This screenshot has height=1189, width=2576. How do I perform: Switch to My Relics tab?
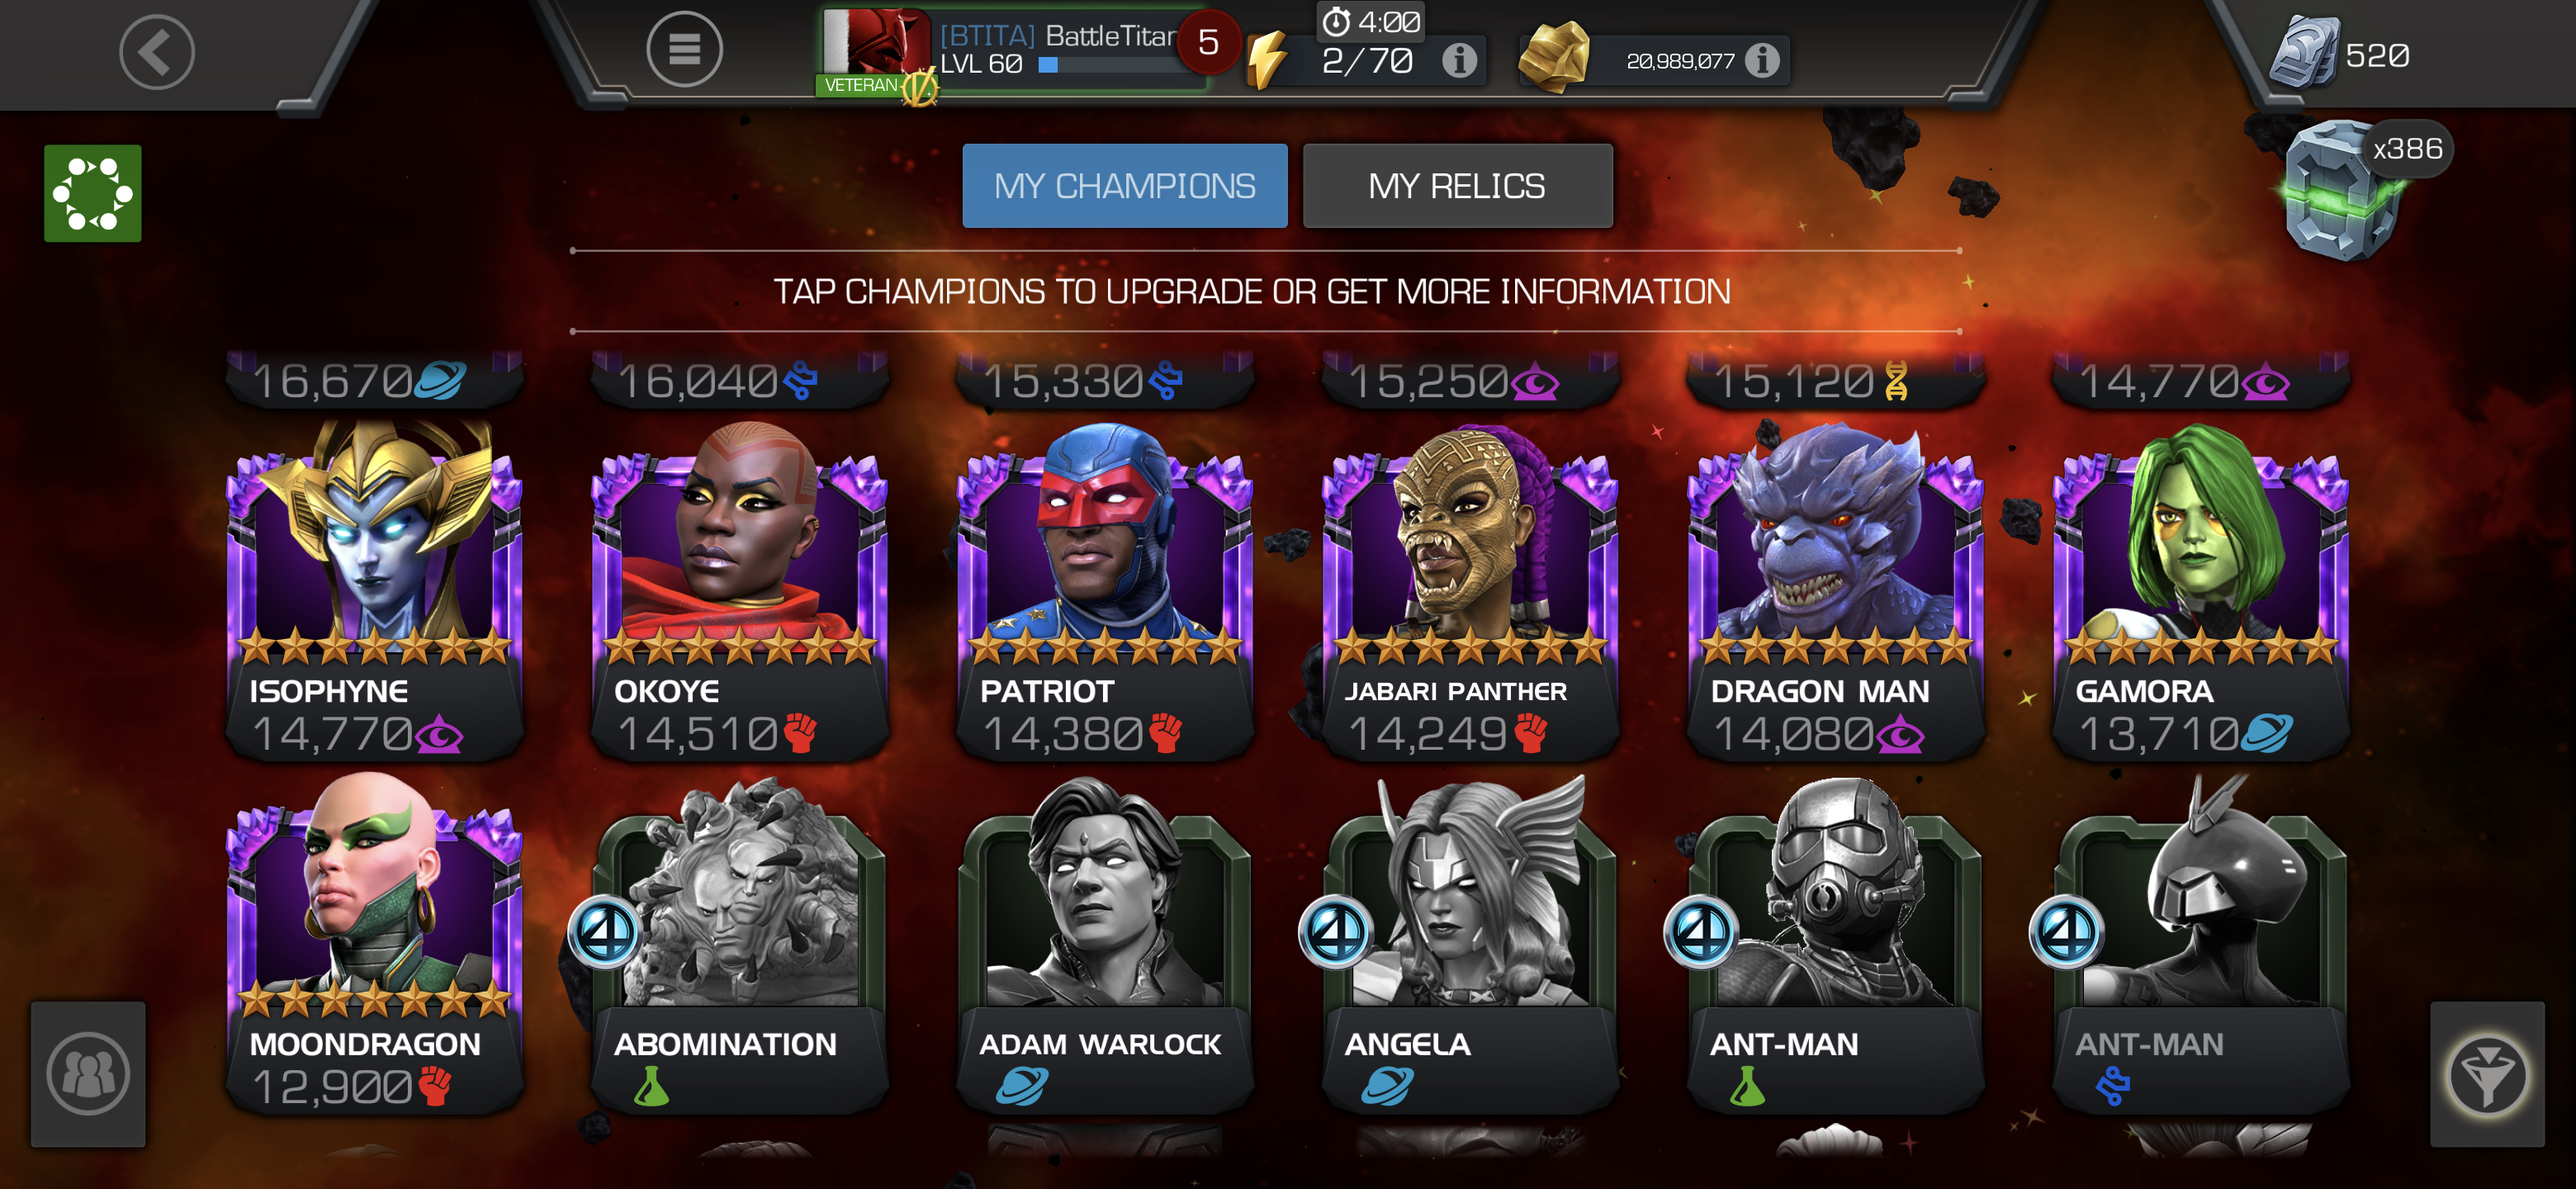click(x=1457, y=186)
